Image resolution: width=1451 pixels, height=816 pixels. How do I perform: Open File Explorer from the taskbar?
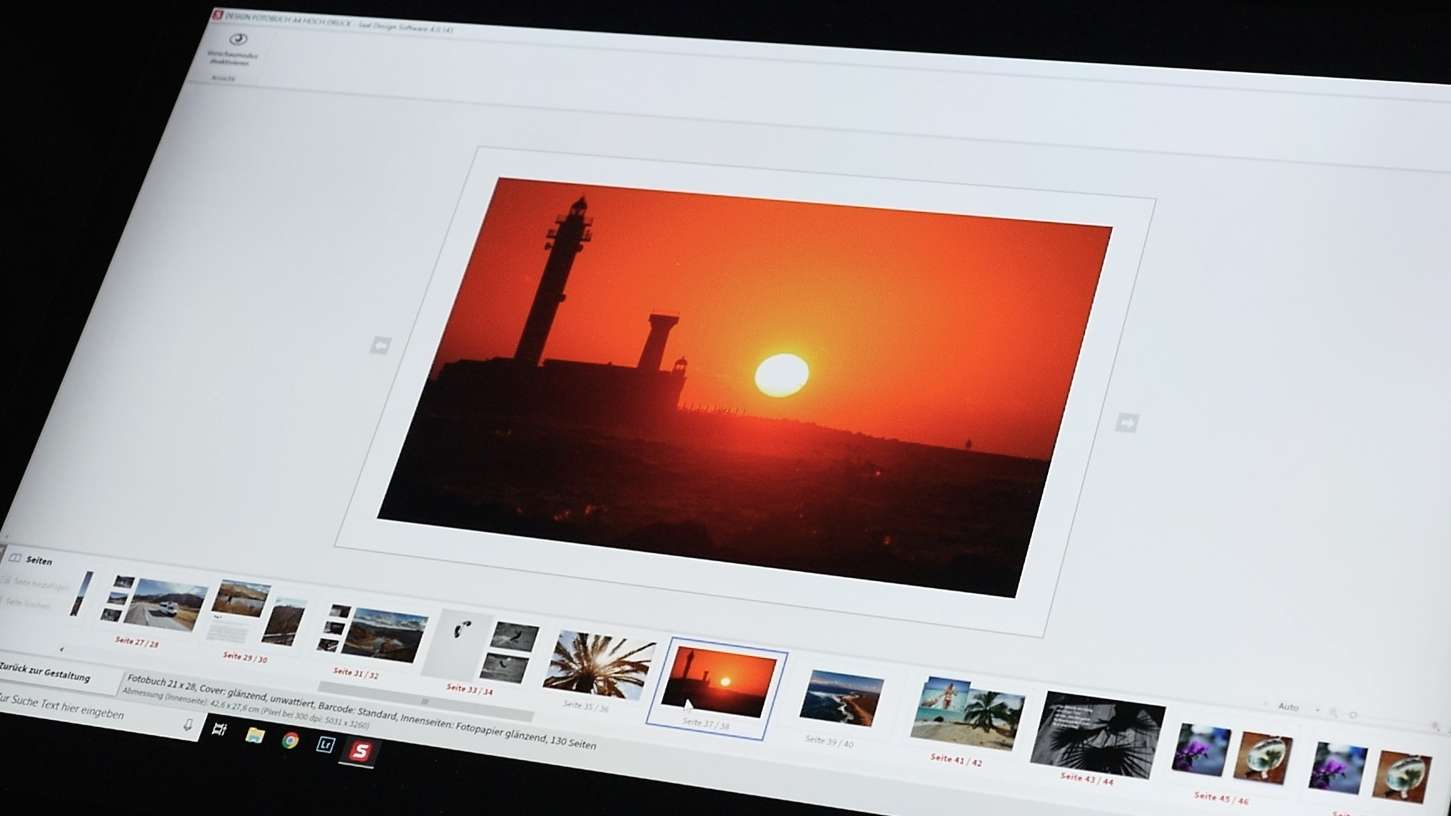pos(255,735)
